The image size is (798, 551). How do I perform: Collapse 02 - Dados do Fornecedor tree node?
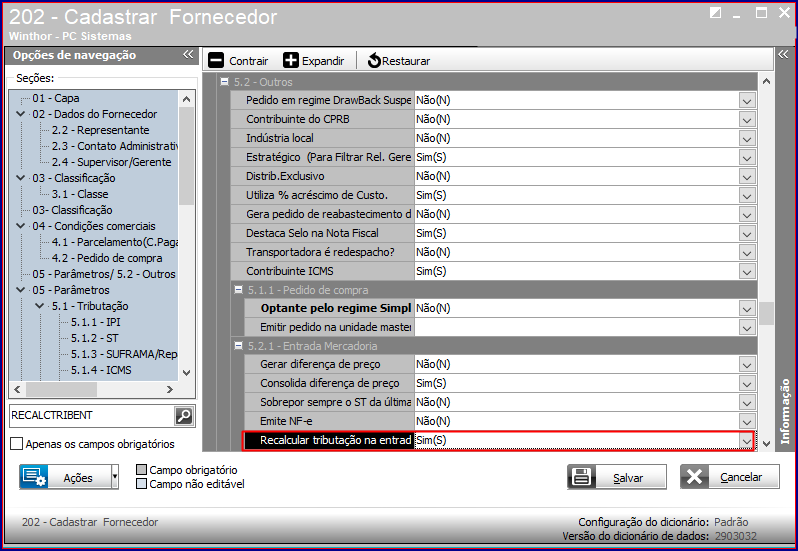pyautogui.click(x=21, y=114)
